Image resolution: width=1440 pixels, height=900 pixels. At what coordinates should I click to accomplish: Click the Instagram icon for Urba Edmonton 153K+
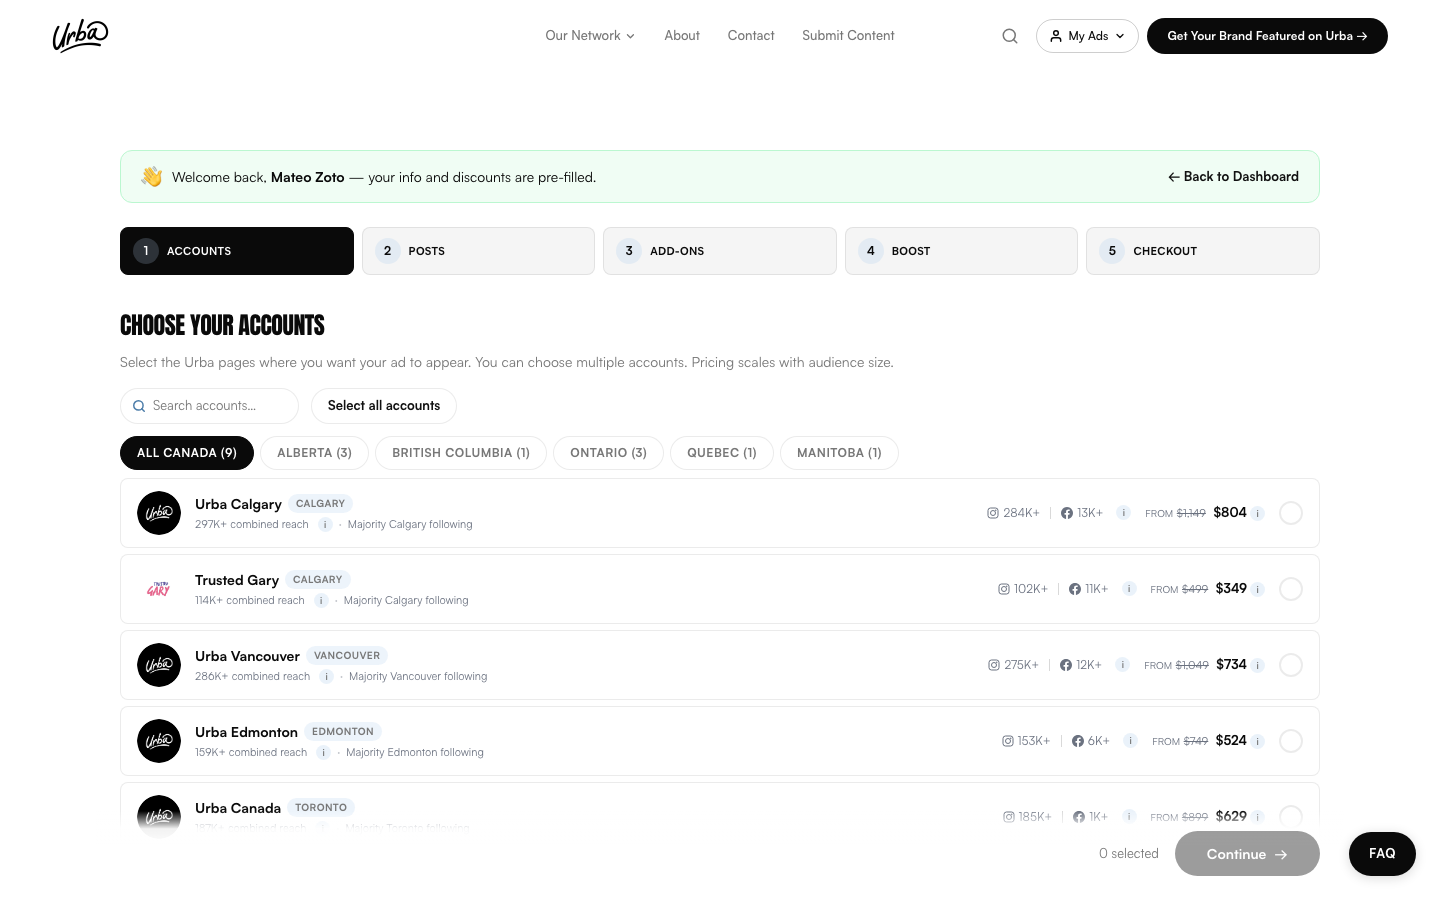click(1008, 741)
